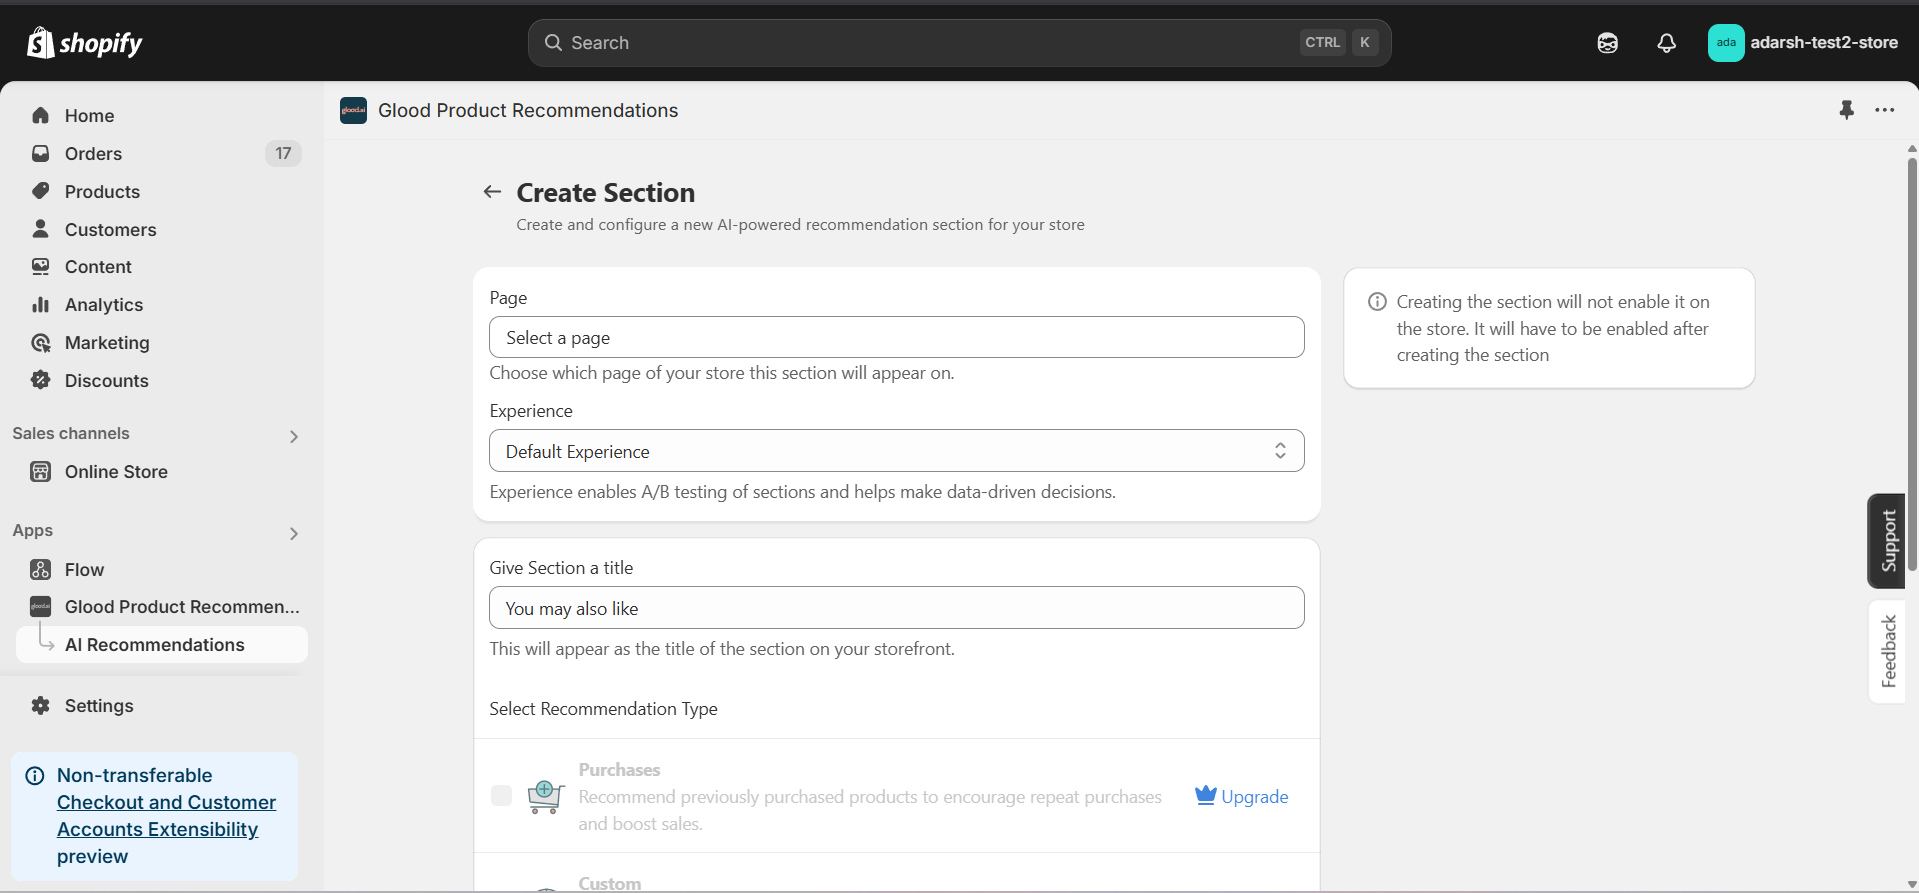Click the Upgrade link for Purchases

click(1242, 797)
